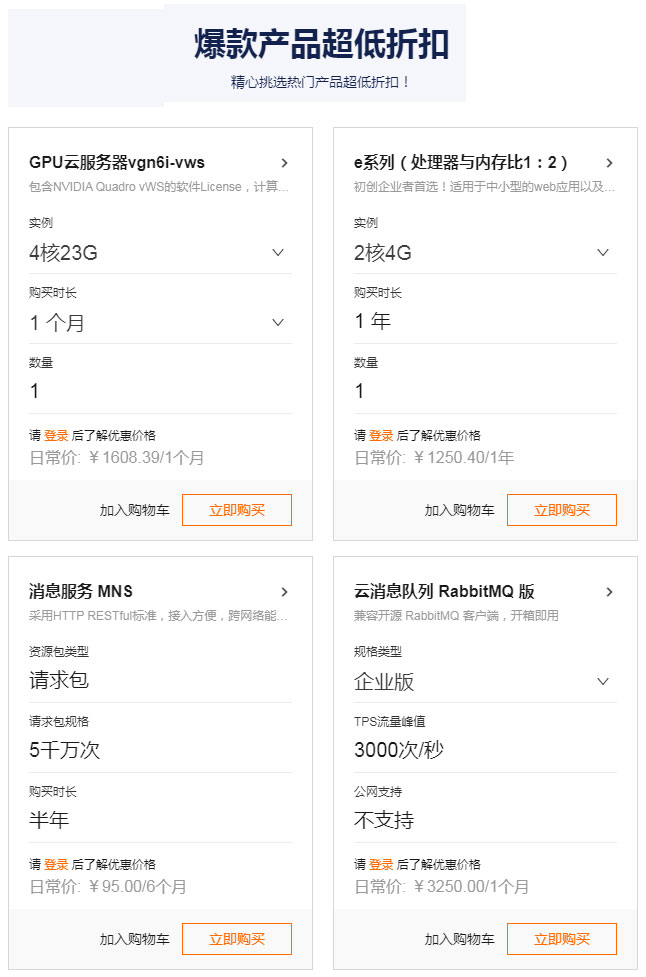Viewport: 646px width, 977px height.
Task: Click 立即购买 for e系列 server
Action: tap(562, 510)
